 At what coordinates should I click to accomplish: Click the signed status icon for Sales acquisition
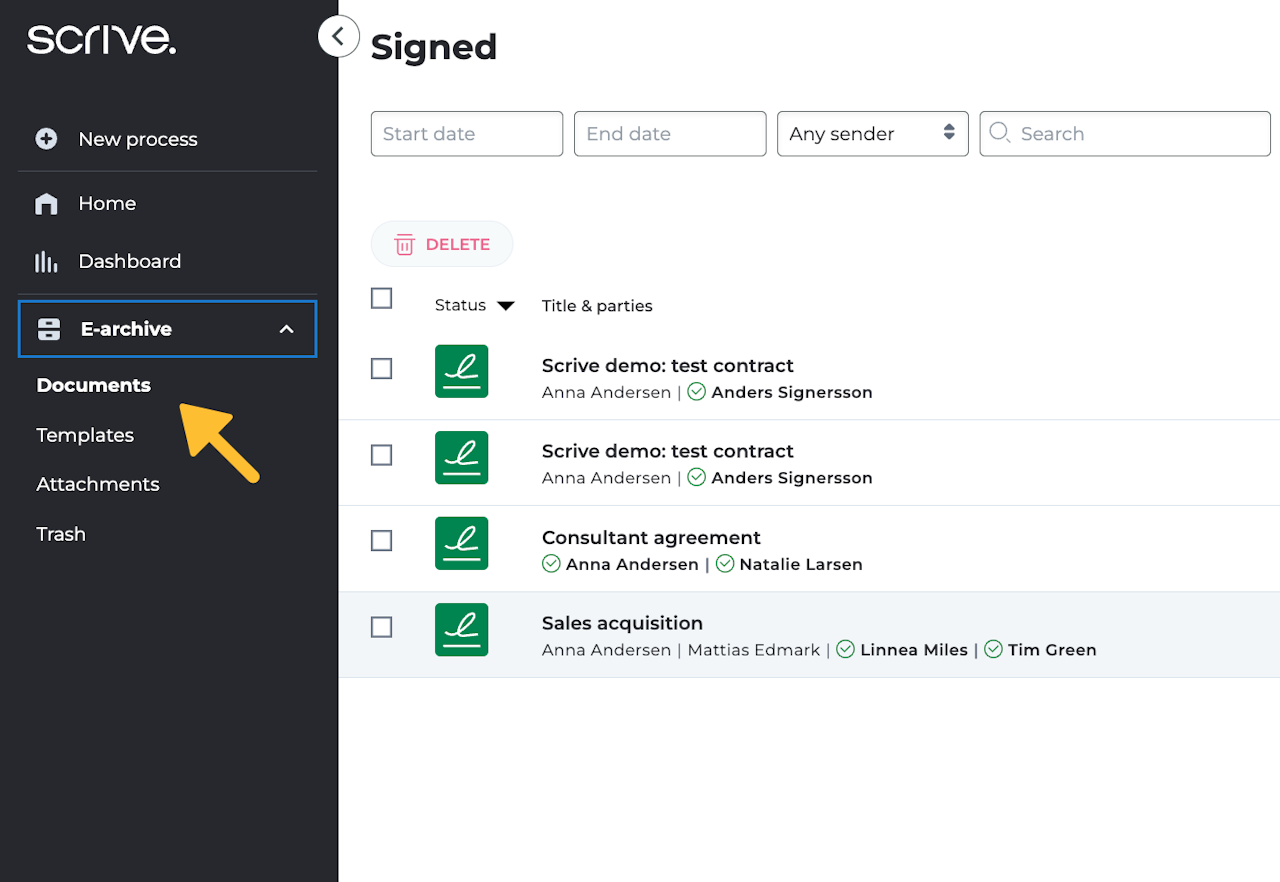point(461,629)
